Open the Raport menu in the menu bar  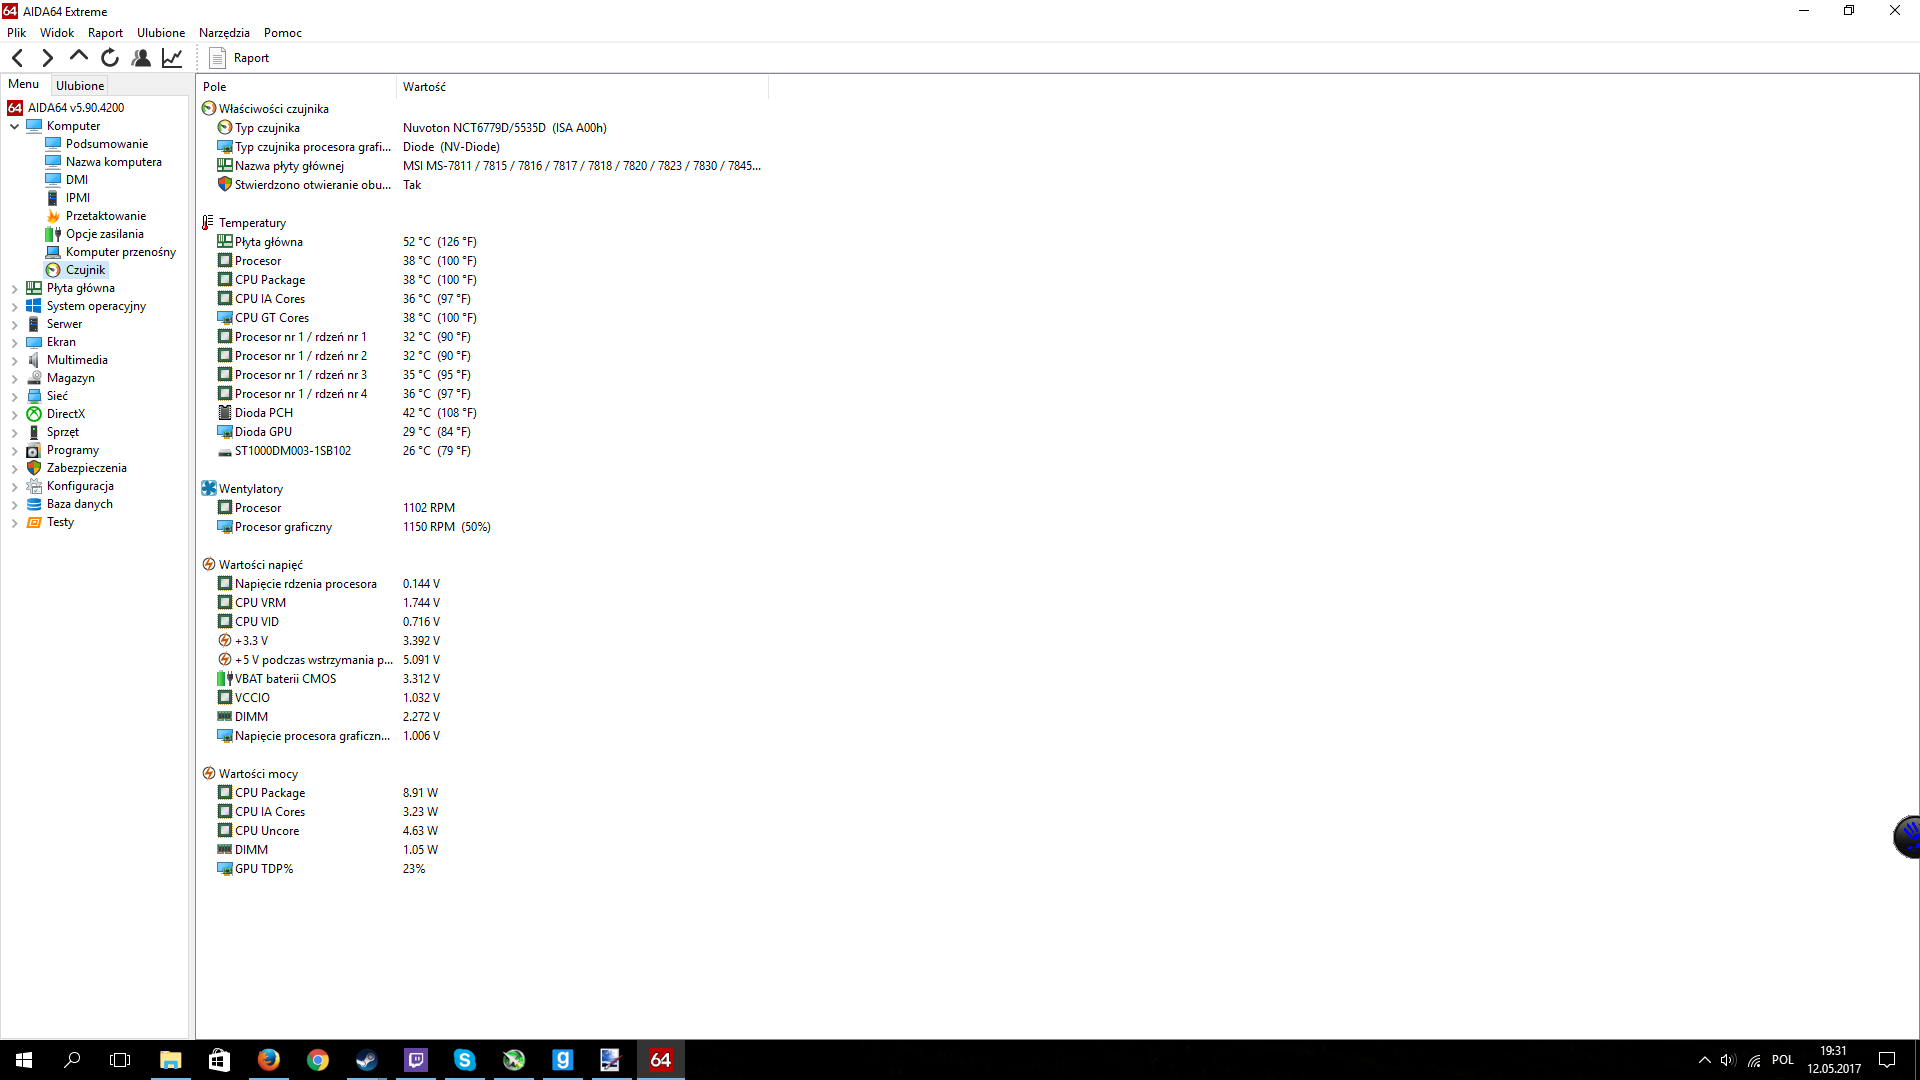tap(105, 33)
